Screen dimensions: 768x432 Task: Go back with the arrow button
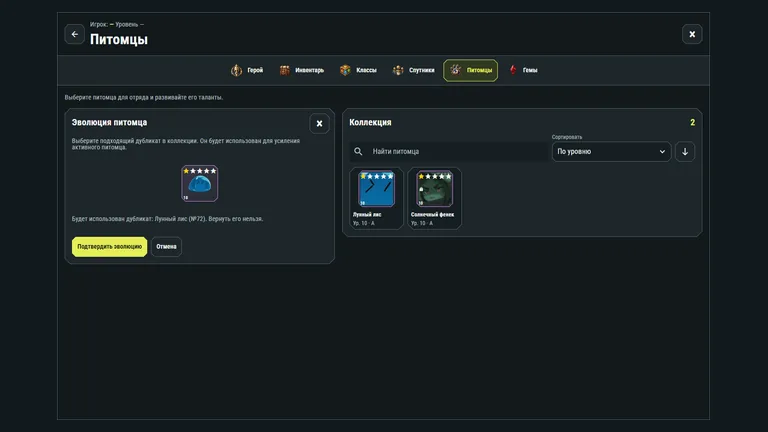click(x=74, y=34)
